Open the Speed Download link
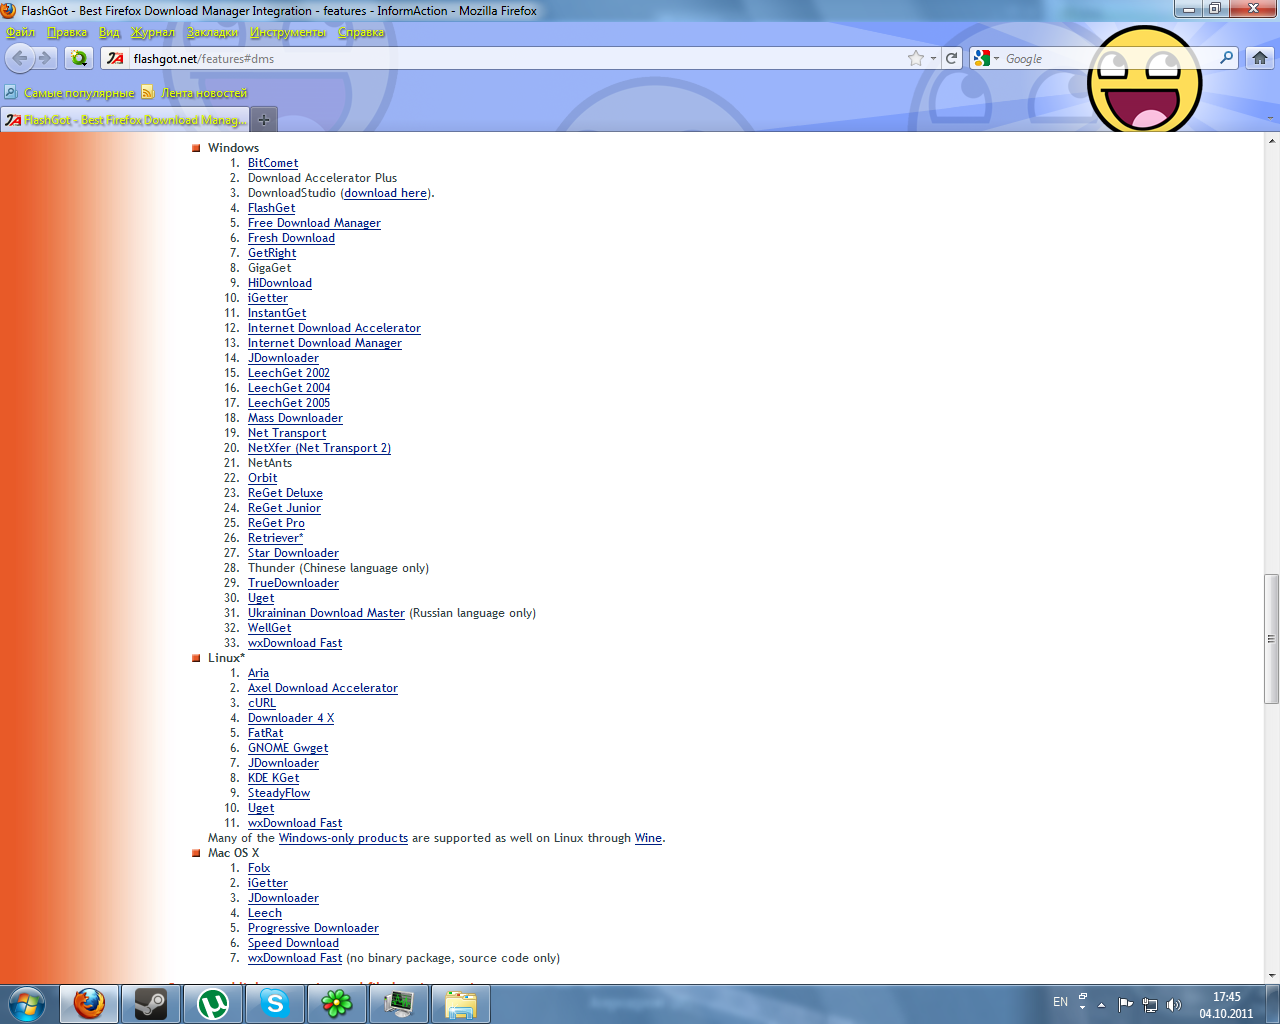 293,943
